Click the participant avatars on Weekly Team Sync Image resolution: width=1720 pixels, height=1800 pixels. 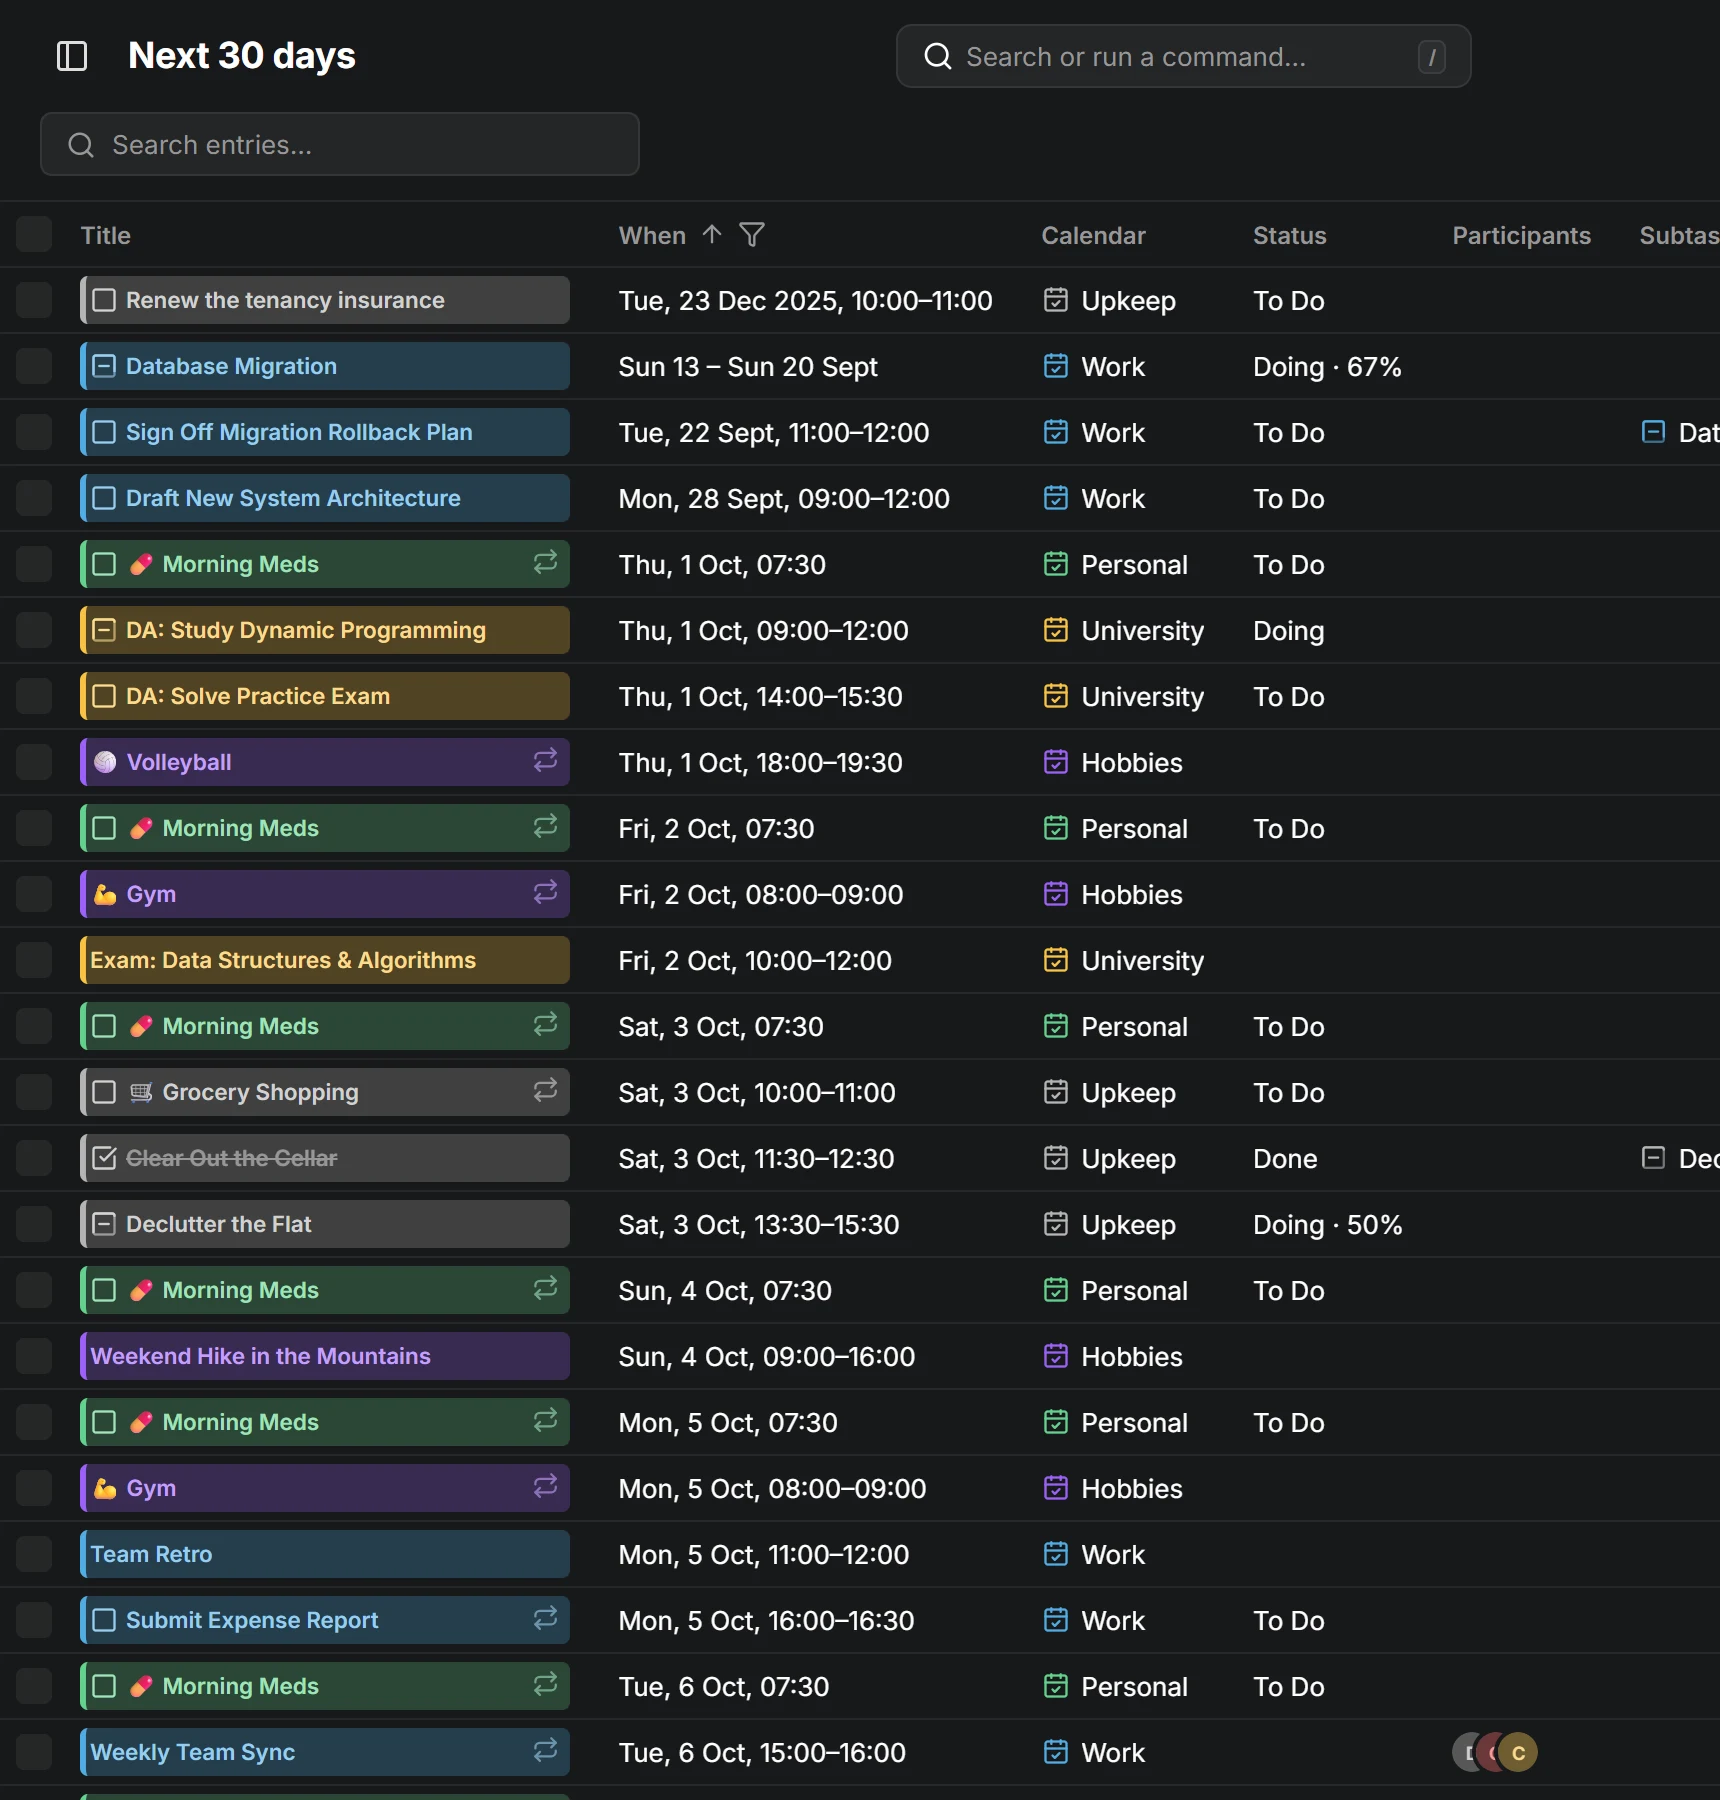pyautogui.click(x=1495, y=1752)
